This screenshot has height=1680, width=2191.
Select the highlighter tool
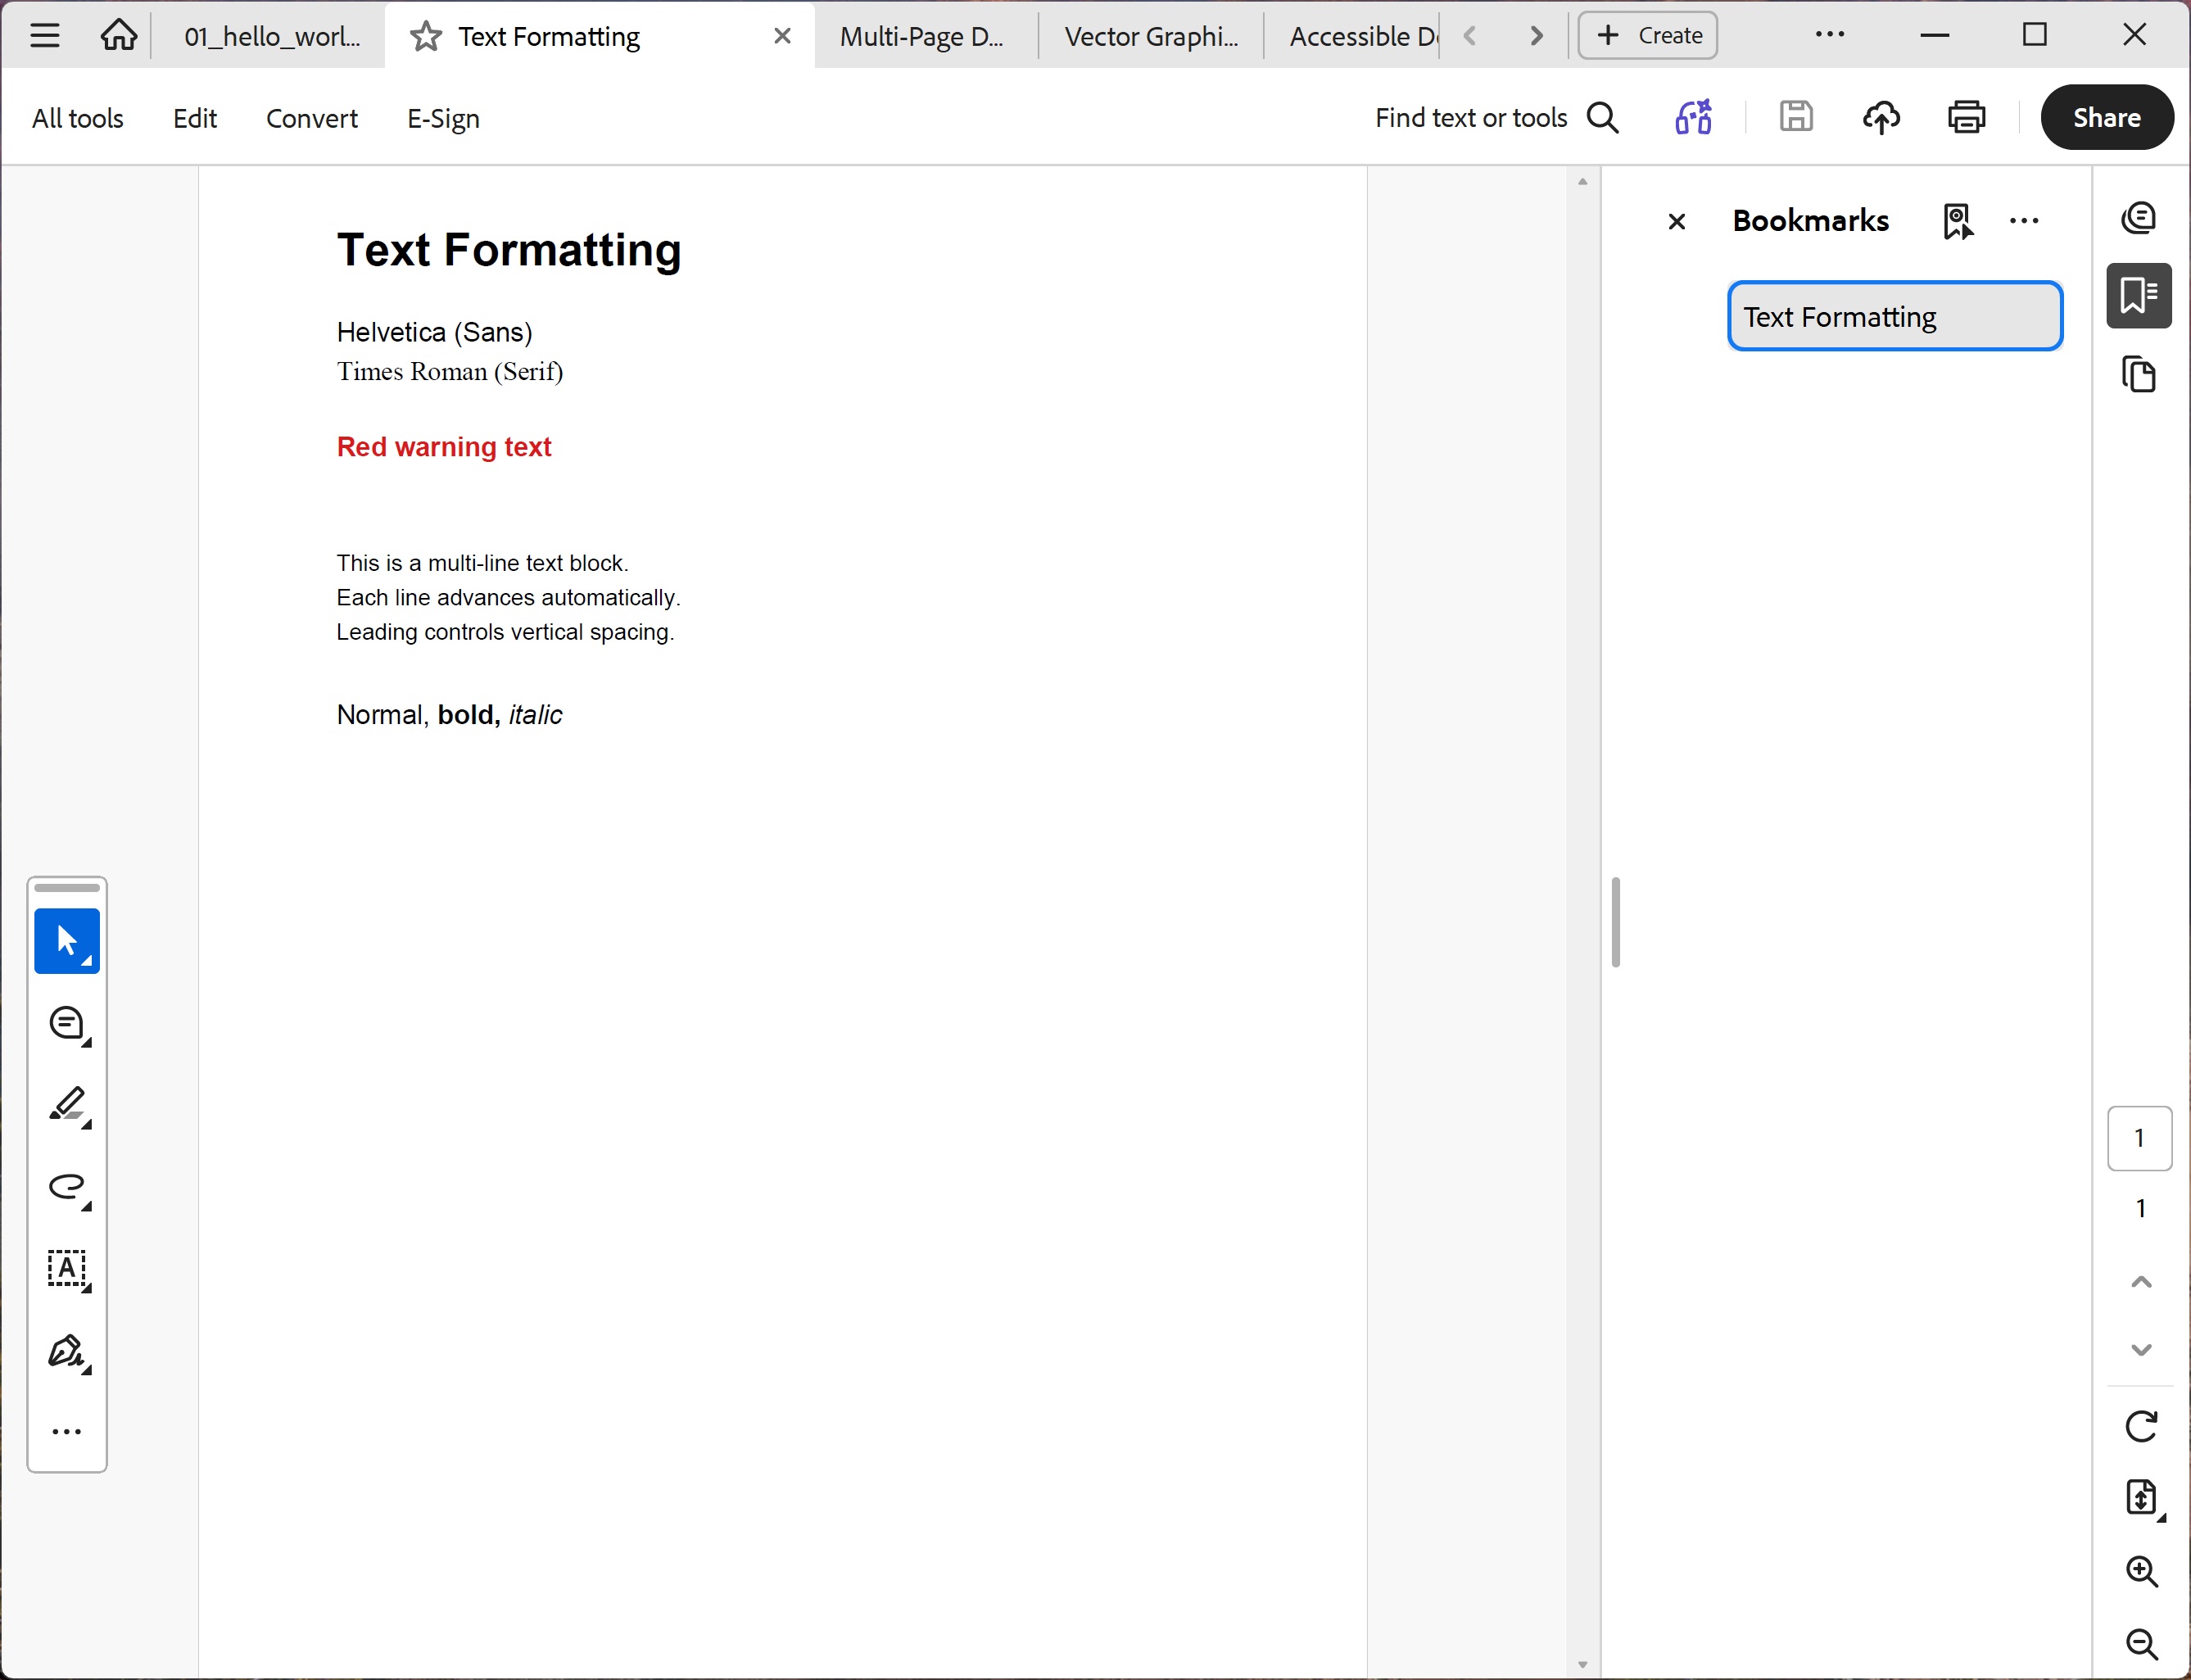[x=67, y=1107]
